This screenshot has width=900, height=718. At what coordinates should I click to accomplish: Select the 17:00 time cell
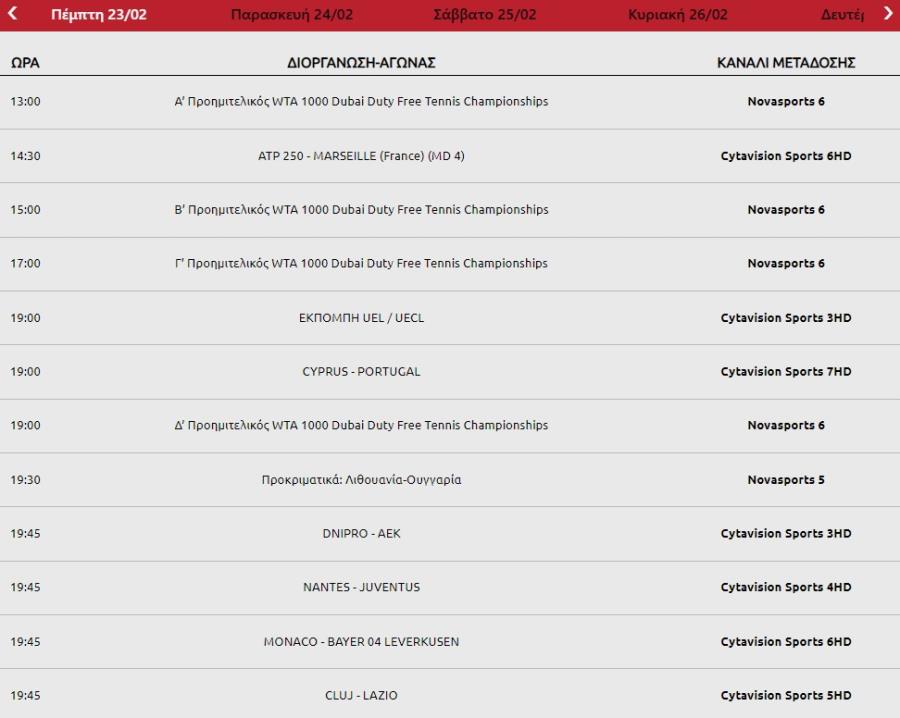(x=25, y=263)
